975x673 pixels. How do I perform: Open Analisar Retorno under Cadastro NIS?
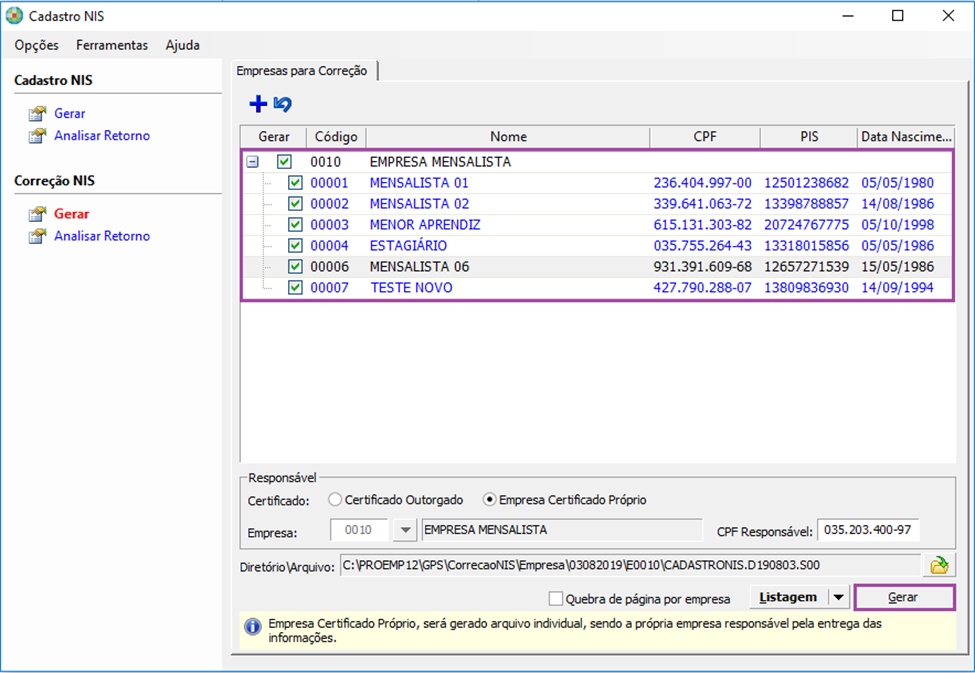click(102, 136)
